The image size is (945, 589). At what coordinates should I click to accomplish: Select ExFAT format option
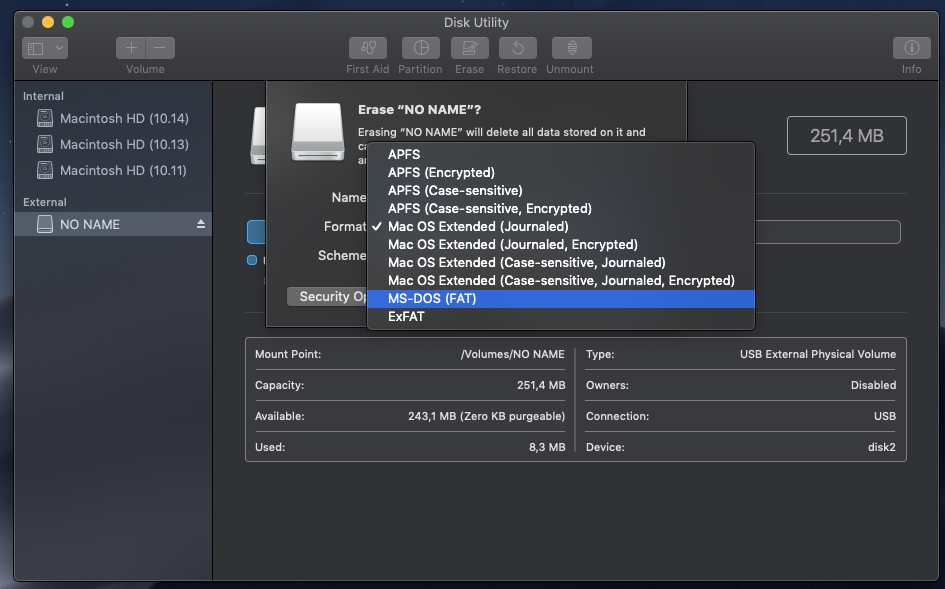[560, 317]
